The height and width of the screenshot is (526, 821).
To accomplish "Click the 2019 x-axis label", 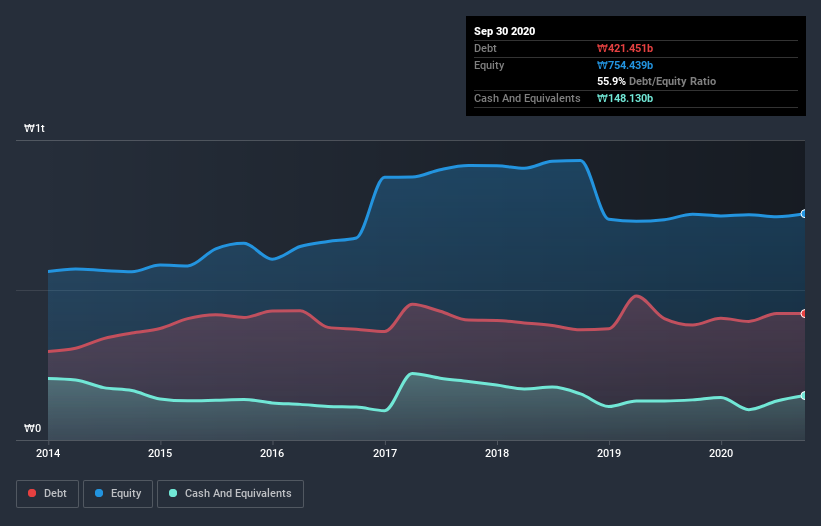I will click(609, 453).
